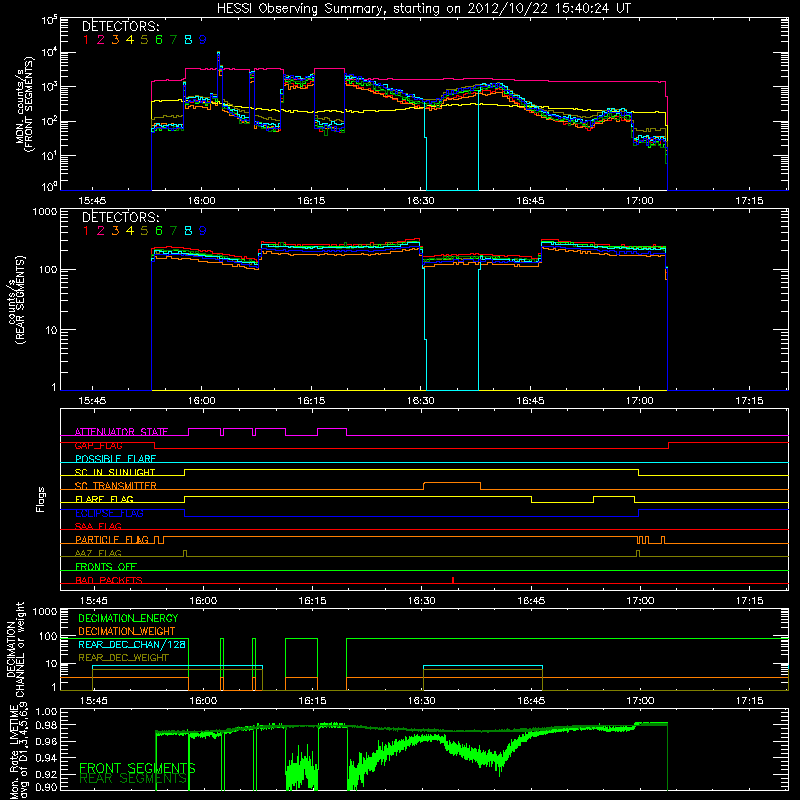
Task: Select detector 3 in the rear segments legend
Action: point(115,231)
